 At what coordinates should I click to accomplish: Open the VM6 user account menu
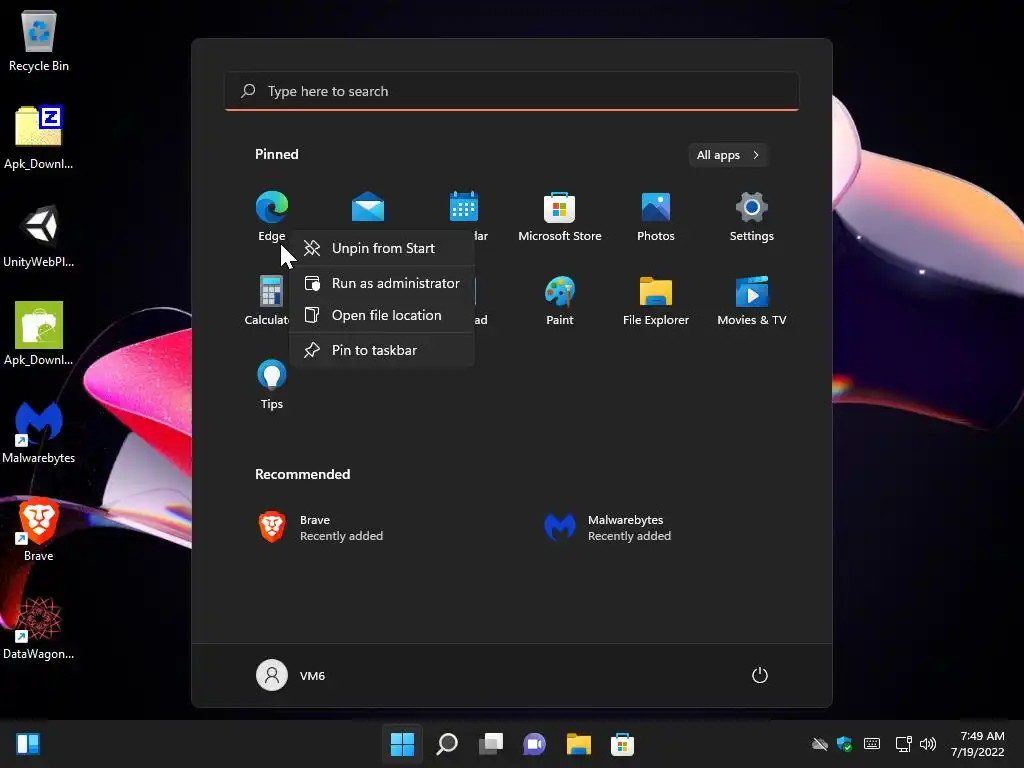pyautogui.click(x=291, y=675)
